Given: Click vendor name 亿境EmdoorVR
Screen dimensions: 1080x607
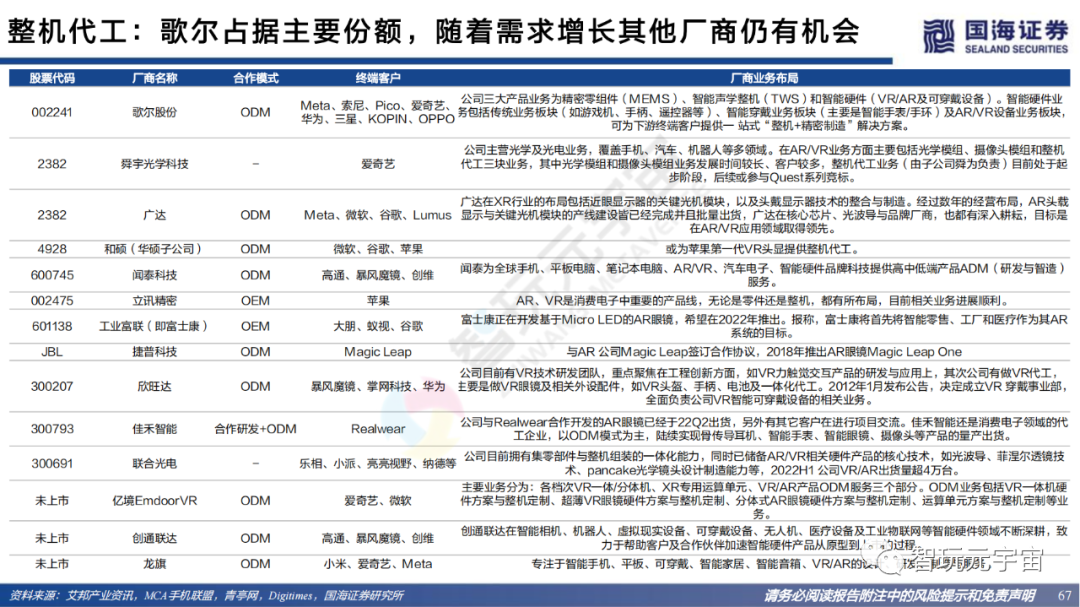Looking at the screenshot, I should pos(154,501).
